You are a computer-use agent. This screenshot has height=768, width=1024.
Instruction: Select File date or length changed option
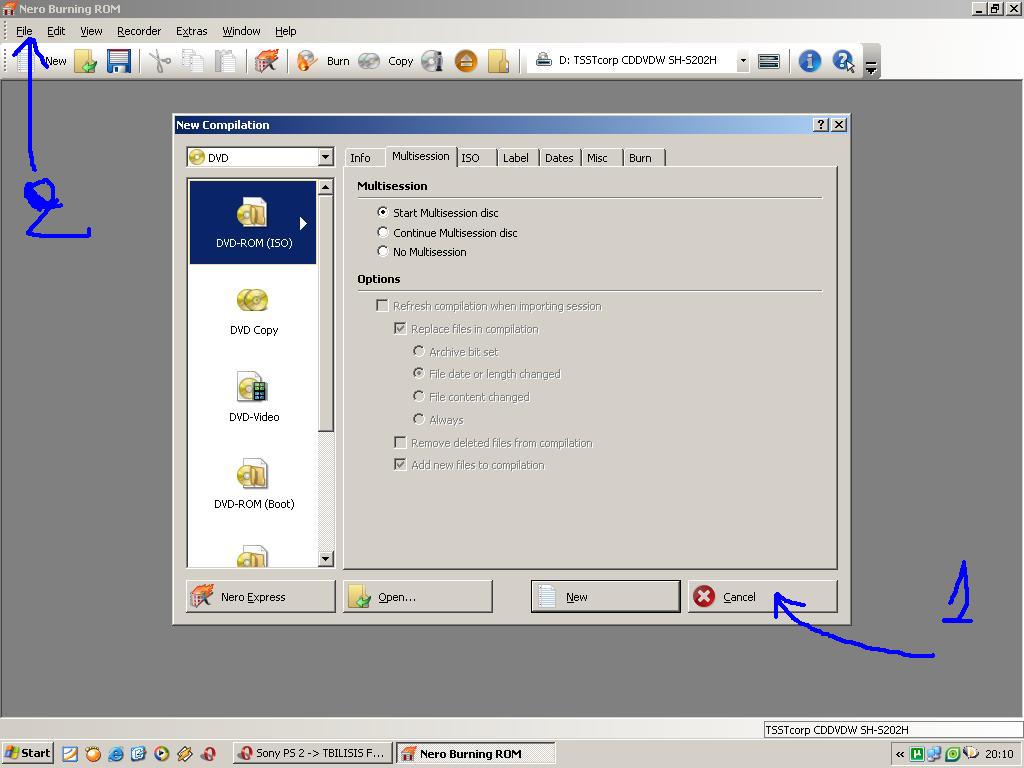click(x=419, y=374)
